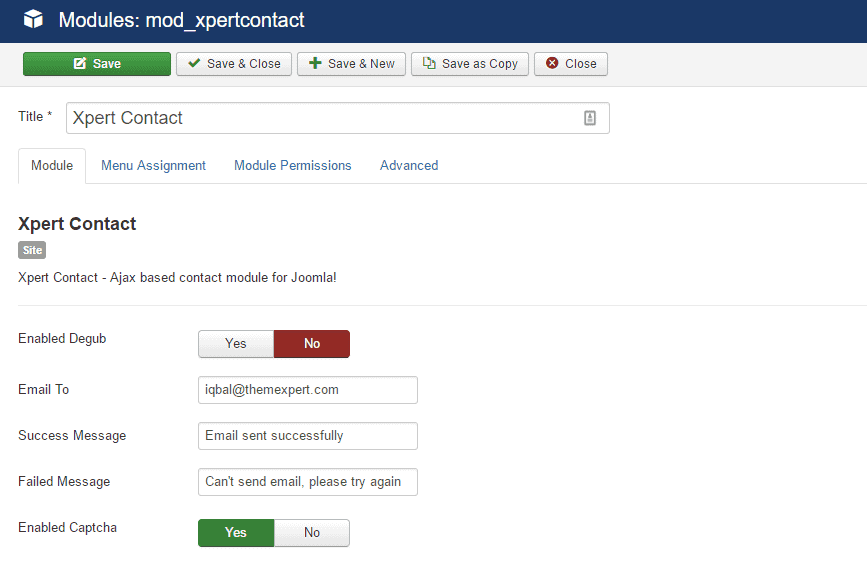
Task: Click the Save button
Action: pos(97,64)
